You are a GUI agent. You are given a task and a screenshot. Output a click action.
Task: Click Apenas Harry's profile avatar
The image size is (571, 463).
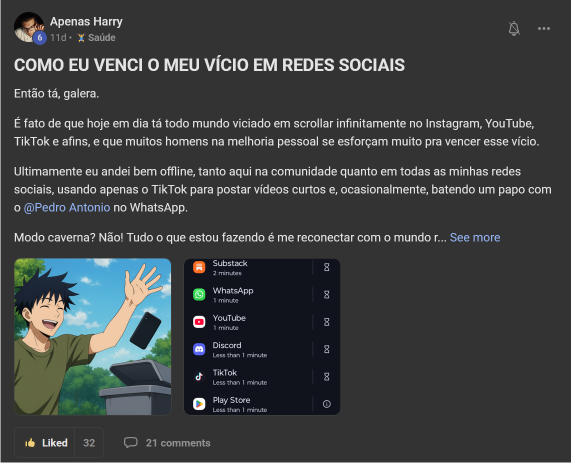pos(29,27)
